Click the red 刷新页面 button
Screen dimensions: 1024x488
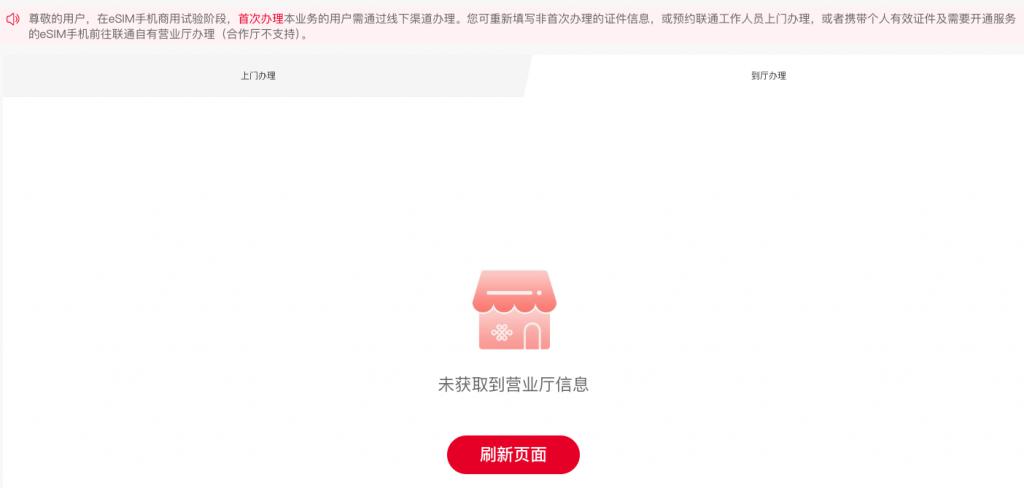[x=513, y=455]
